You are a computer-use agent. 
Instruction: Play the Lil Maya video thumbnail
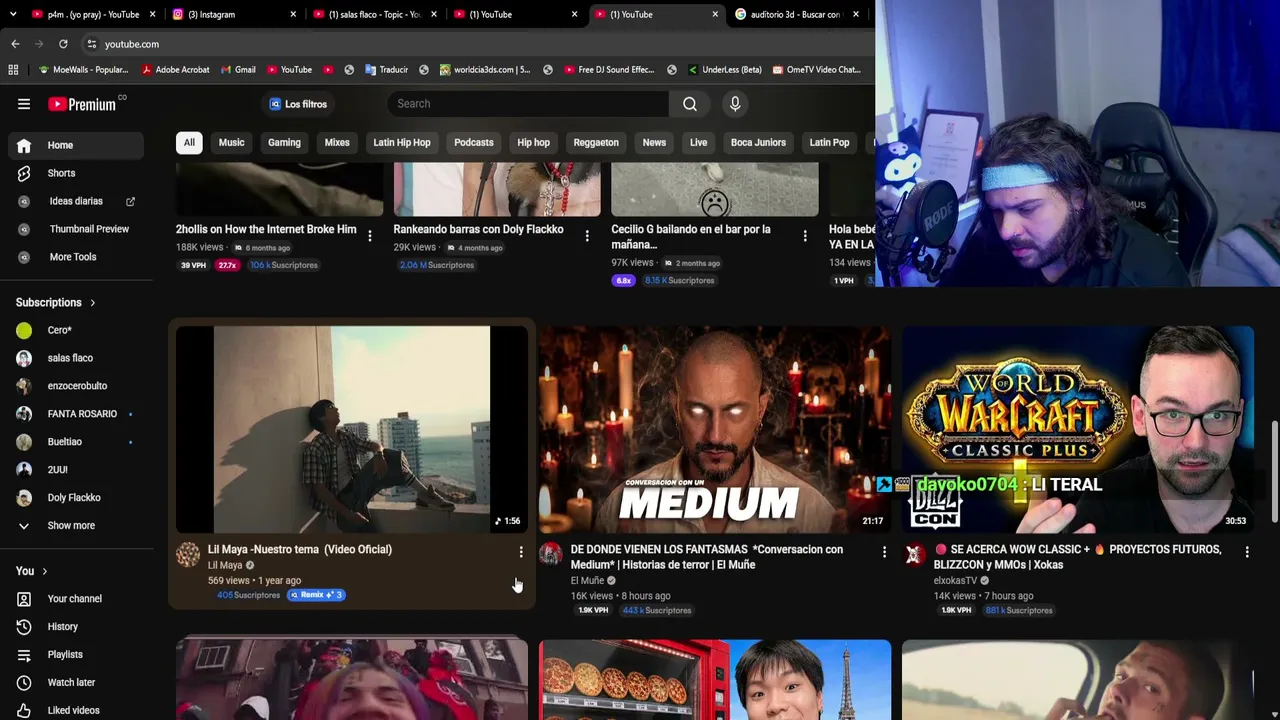tap(352, 430)
